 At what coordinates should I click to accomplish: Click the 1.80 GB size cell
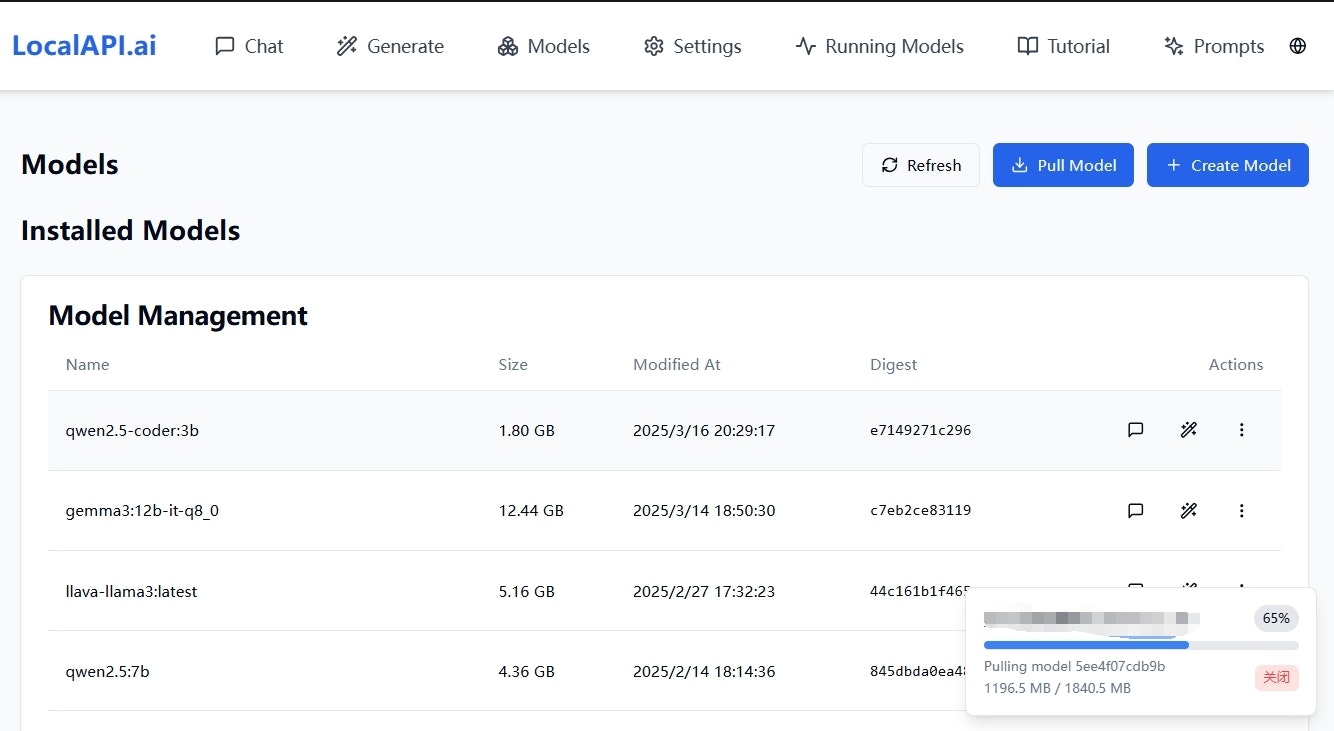pos(527,431)
